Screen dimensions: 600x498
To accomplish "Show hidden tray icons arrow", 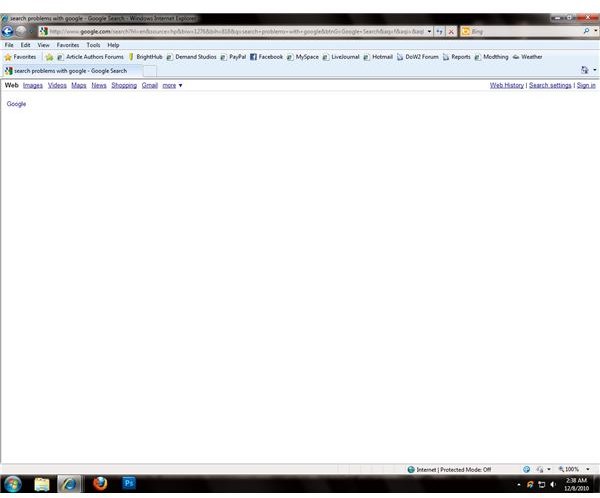I will tap(519, 485).
